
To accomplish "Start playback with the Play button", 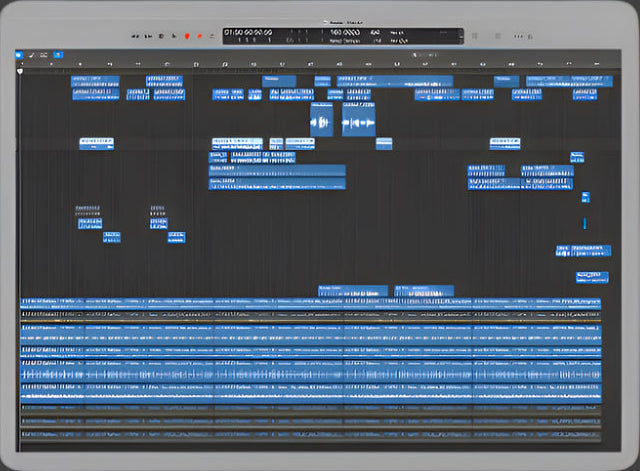I will click(x=174, y=36).
